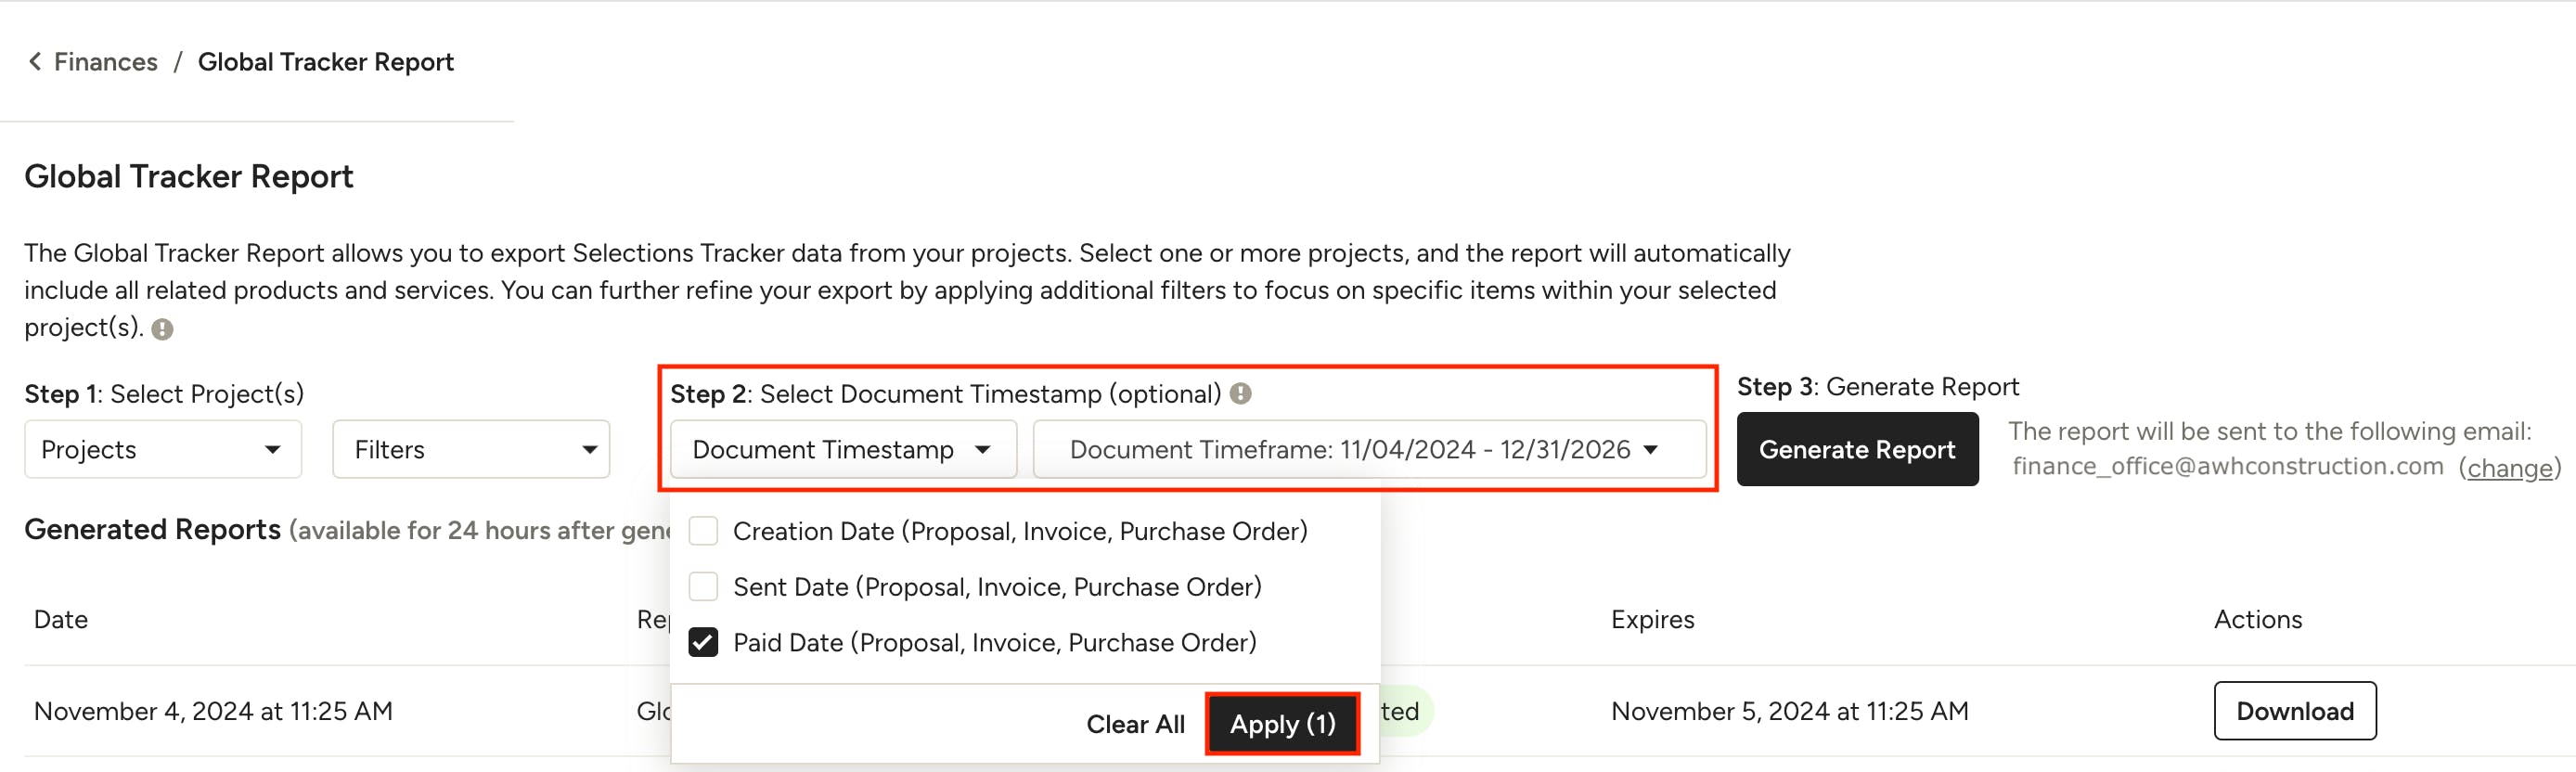This screenshot has height=772, width=2576.
Task: Uncheck the Paid Date checkbox
Action: click(x=703, y=642)
